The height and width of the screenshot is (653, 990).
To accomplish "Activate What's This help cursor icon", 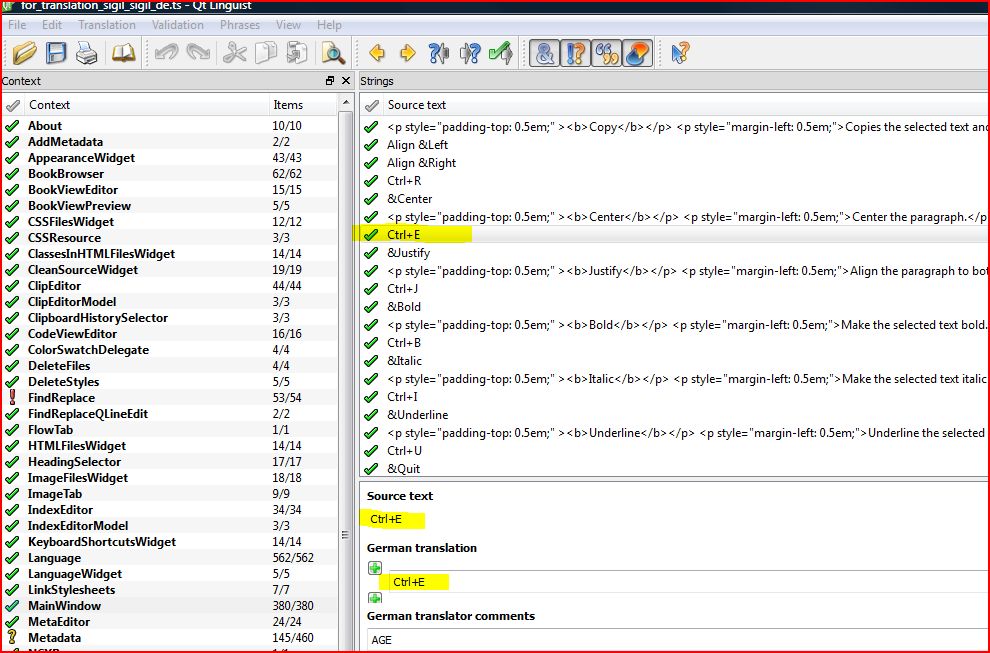I will (x=680, y=53).
